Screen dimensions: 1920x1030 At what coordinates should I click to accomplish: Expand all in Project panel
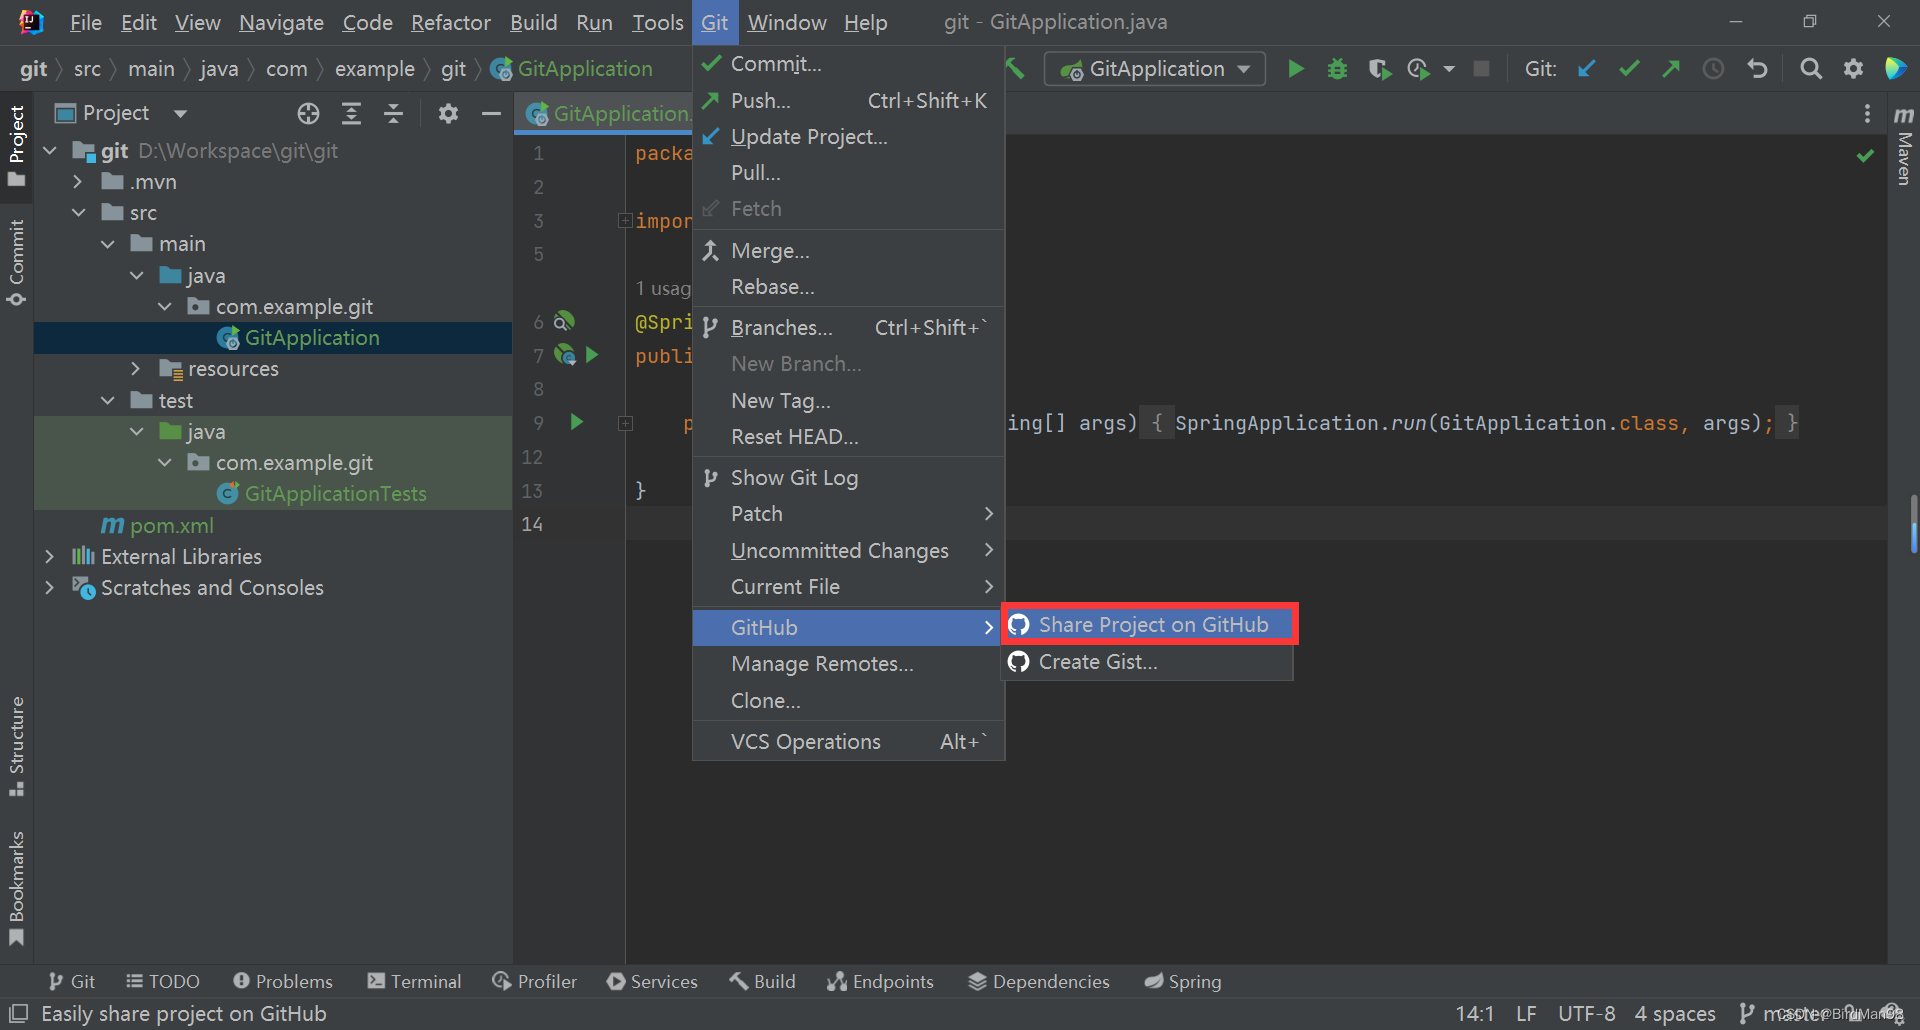click(x=351, y=114)
